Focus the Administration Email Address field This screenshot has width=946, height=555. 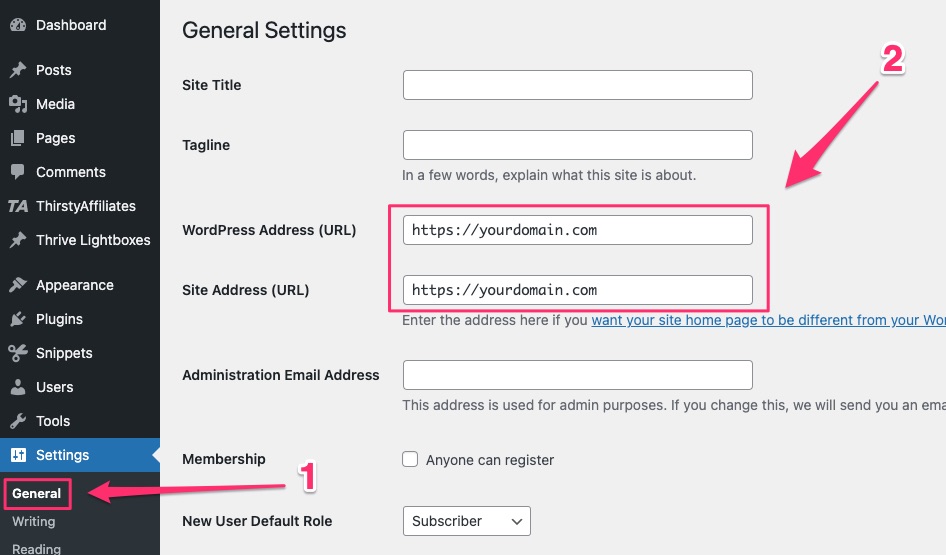coord(577,375)
